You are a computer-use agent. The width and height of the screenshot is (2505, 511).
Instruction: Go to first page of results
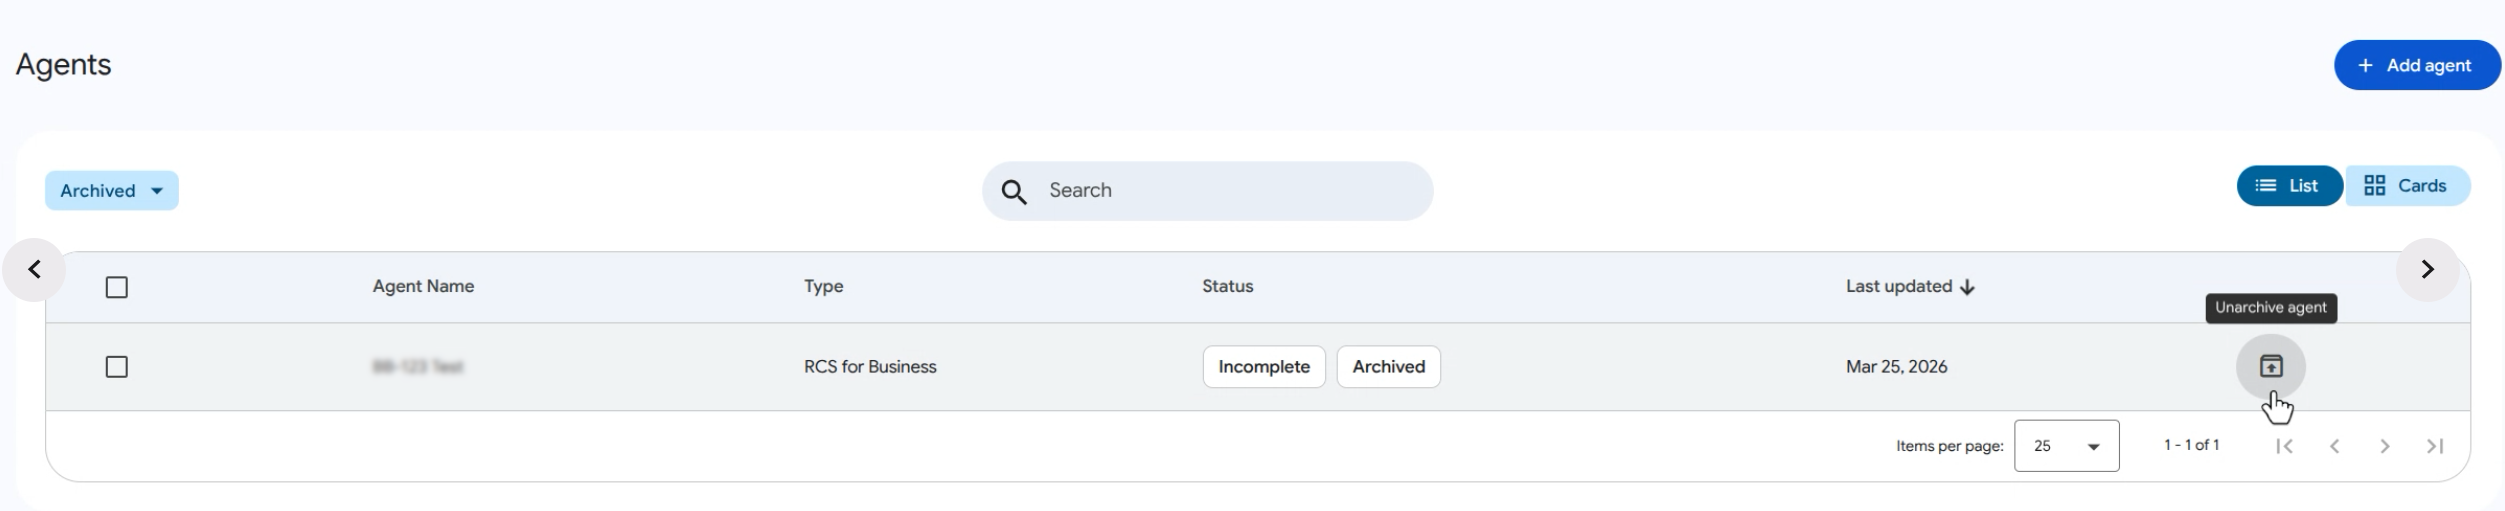(x=2284, y=446)
